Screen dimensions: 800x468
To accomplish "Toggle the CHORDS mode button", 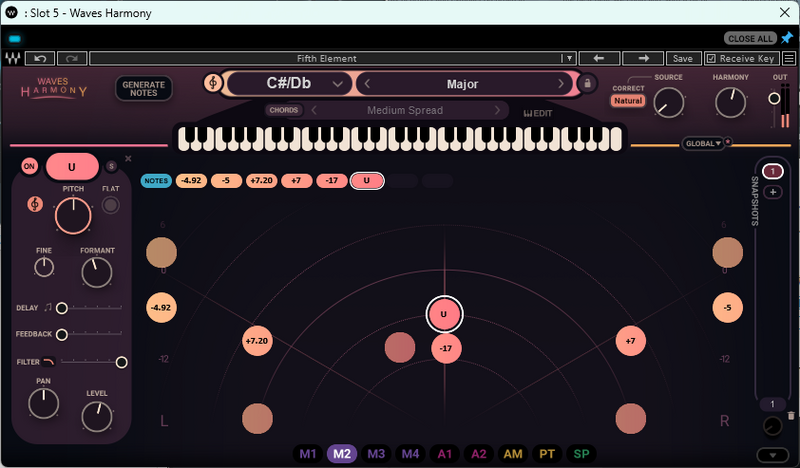I will pyautogui.click(x=284, y=110).
